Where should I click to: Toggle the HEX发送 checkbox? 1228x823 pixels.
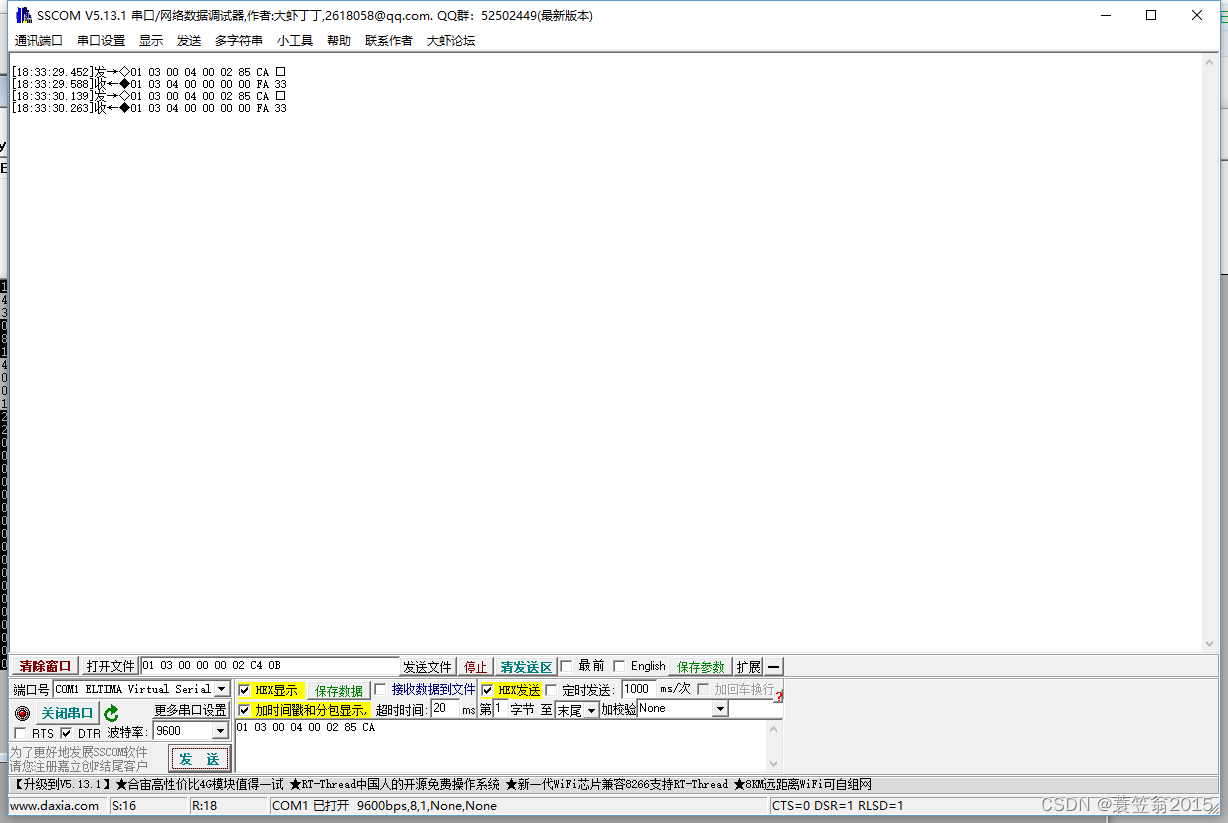tap(487, 690)
